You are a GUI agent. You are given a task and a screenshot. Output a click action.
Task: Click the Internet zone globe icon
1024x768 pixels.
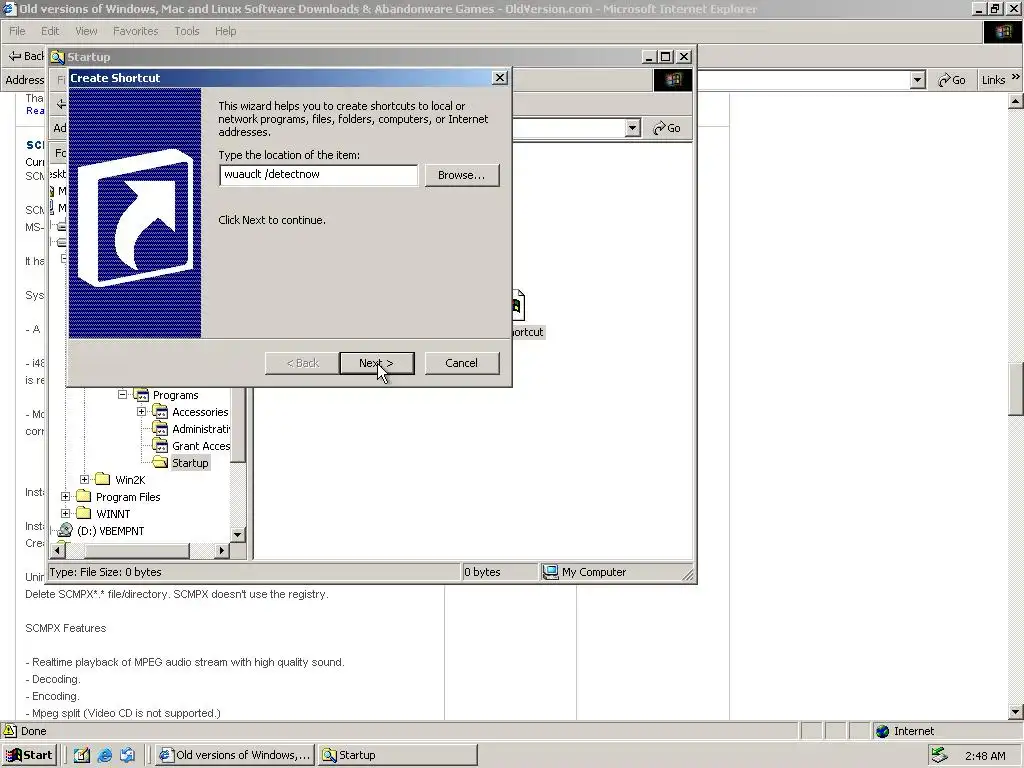(x=882, y=731)
